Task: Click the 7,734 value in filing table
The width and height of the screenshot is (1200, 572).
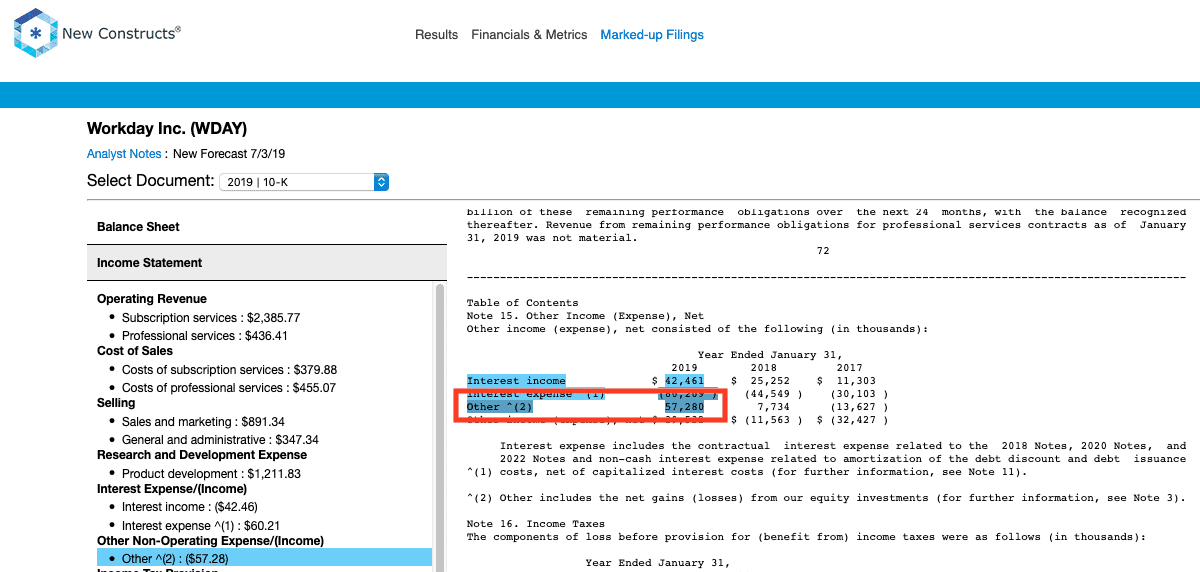Action: (774, 407)
